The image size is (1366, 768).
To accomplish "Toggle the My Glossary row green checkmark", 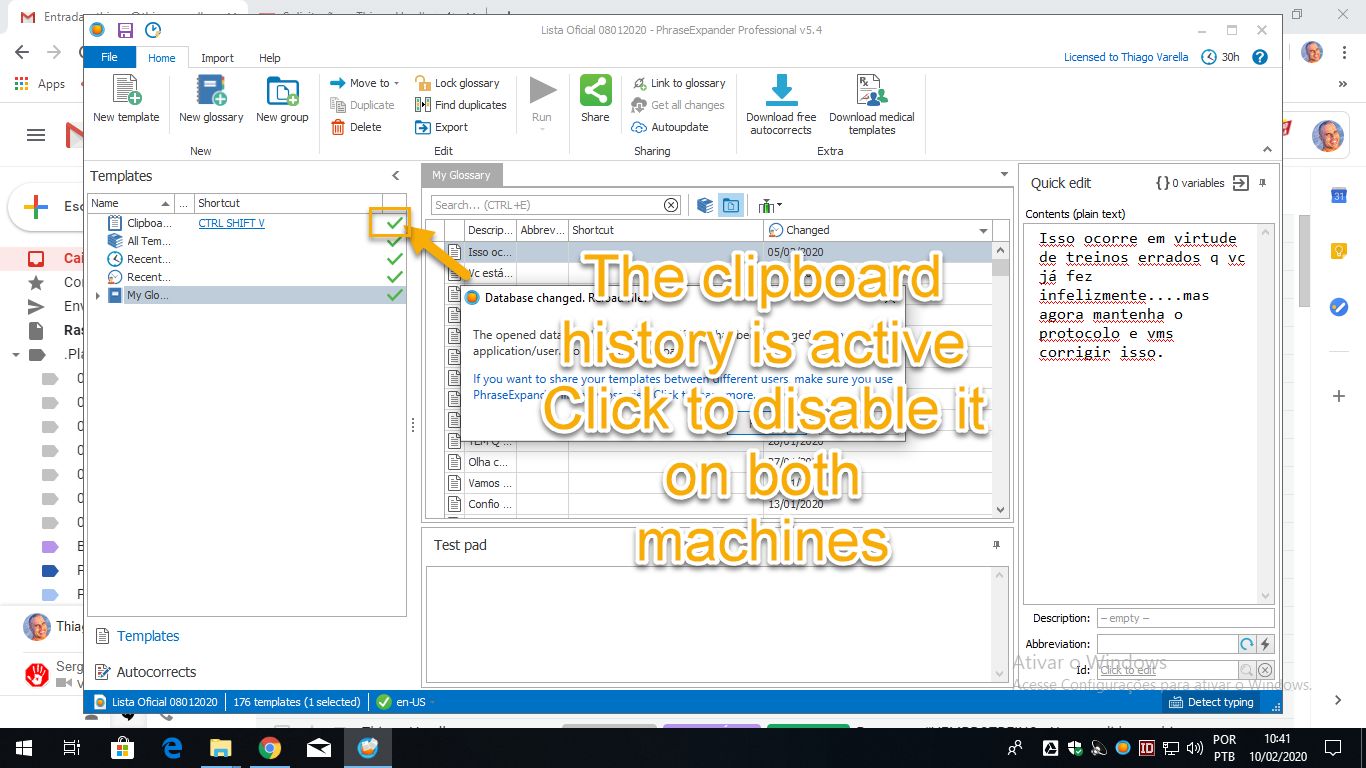I will coord(395,295).
